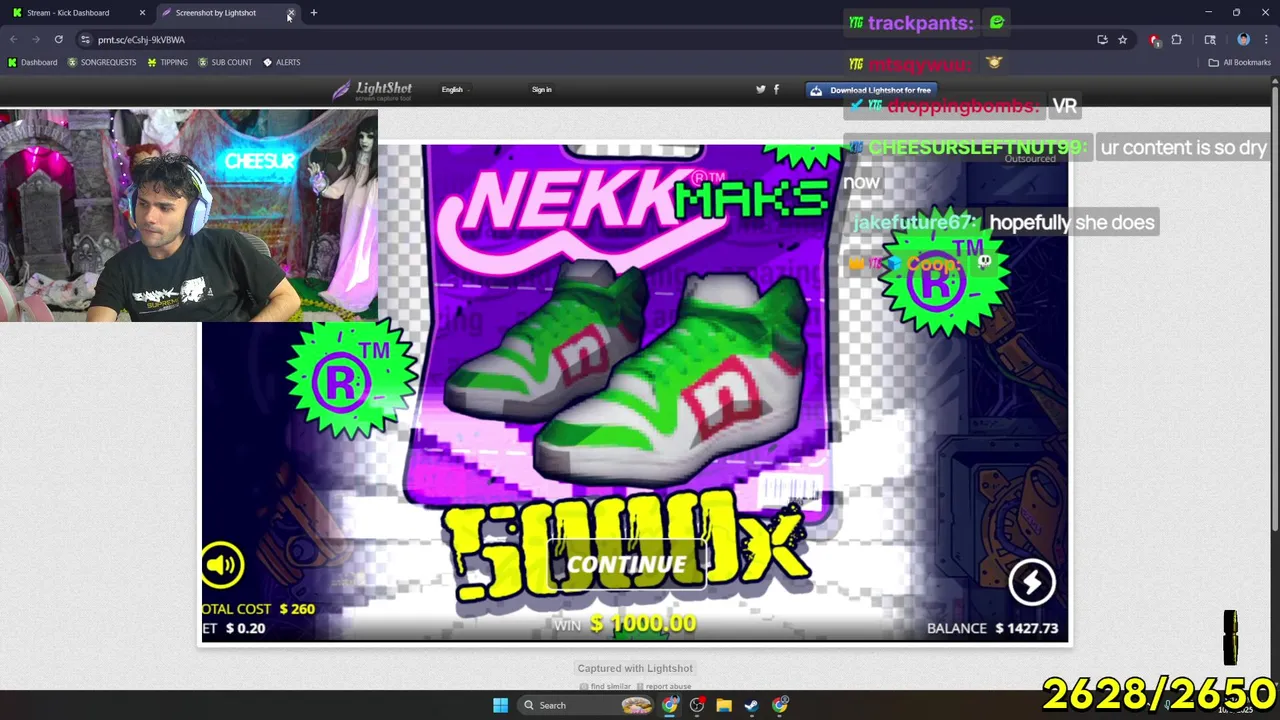Viewport: 1280px width, 720px height.
Task: Open the All Bookmarks folder
Action: pos(1239,62)
